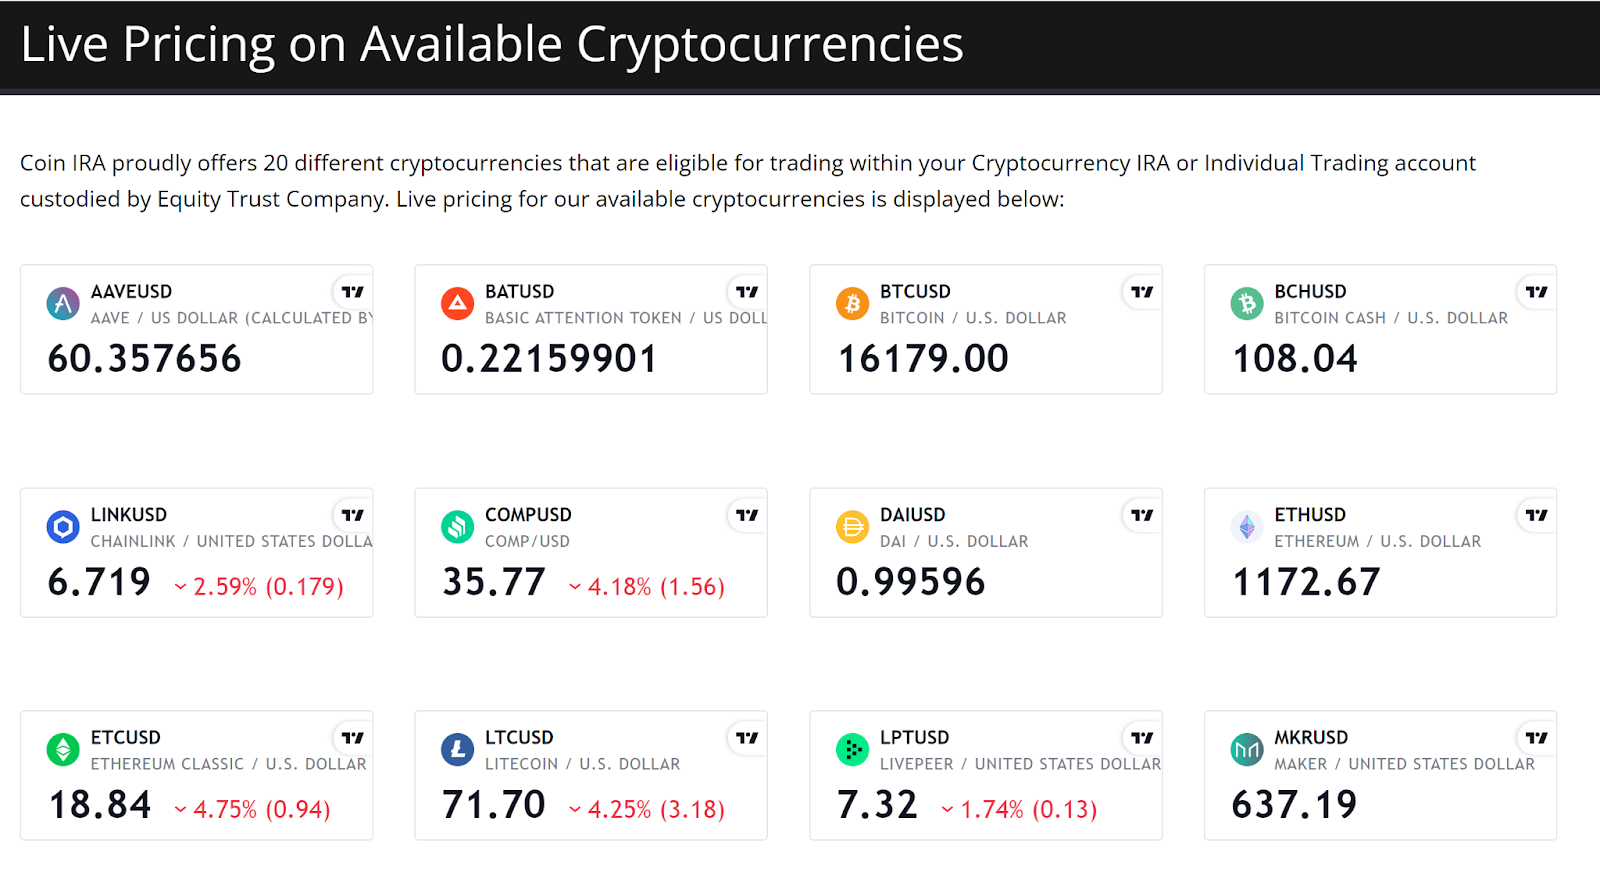Screen dimensions: 1600x886
Task: Click the Livepeer green logo icon
Action: (x=852, y=749)
